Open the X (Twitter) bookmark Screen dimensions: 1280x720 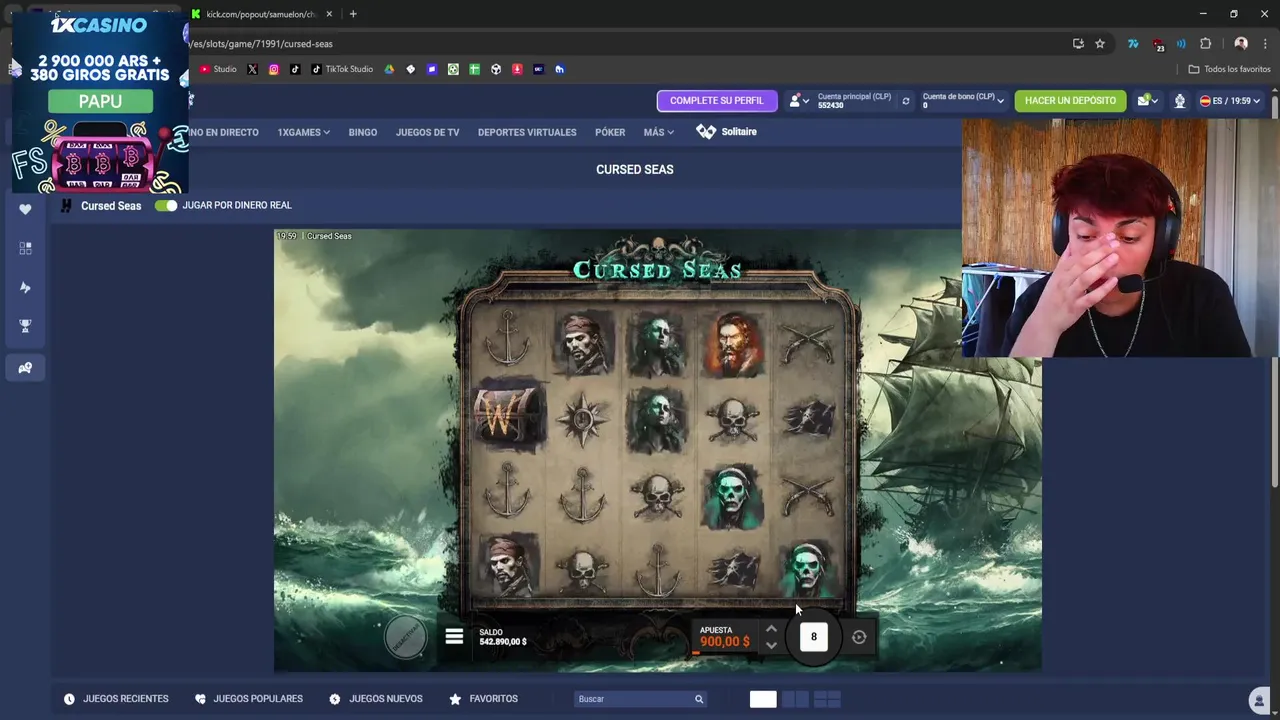tap(252, 69)
